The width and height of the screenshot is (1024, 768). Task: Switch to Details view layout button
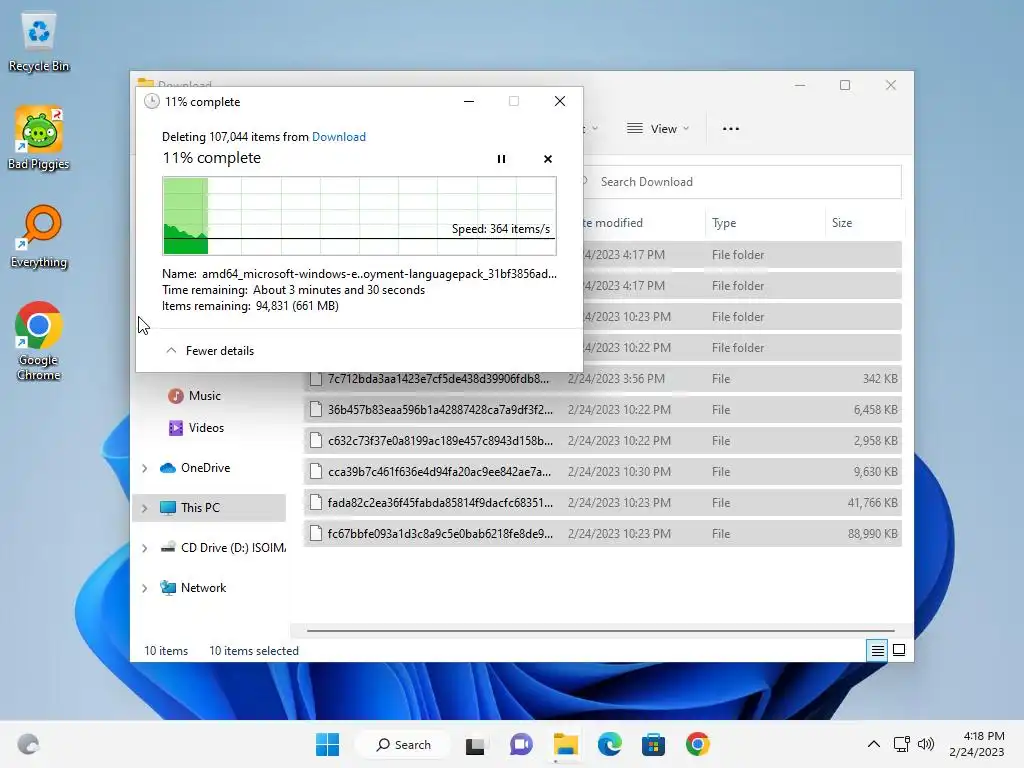click(x=877, y=650)
